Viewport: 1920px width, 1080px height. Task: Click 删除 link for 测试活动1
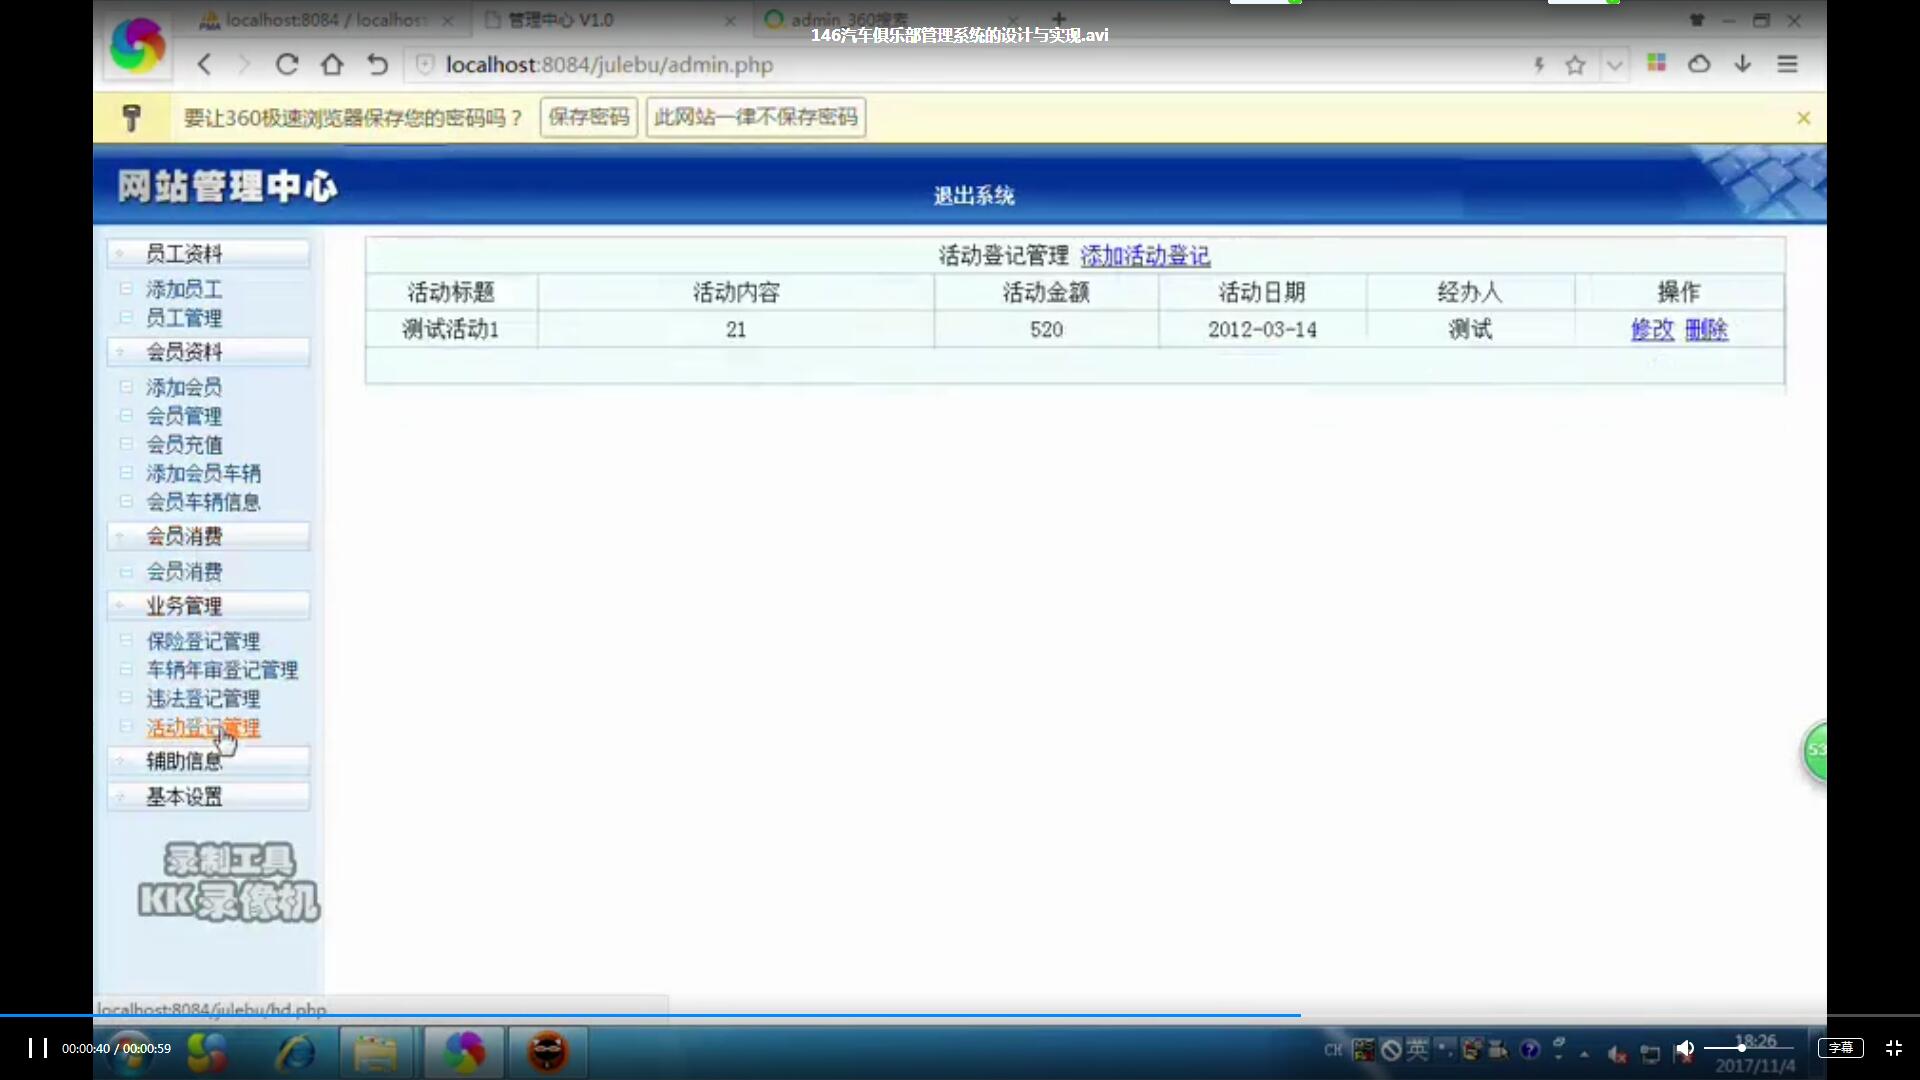point(1706,330)
